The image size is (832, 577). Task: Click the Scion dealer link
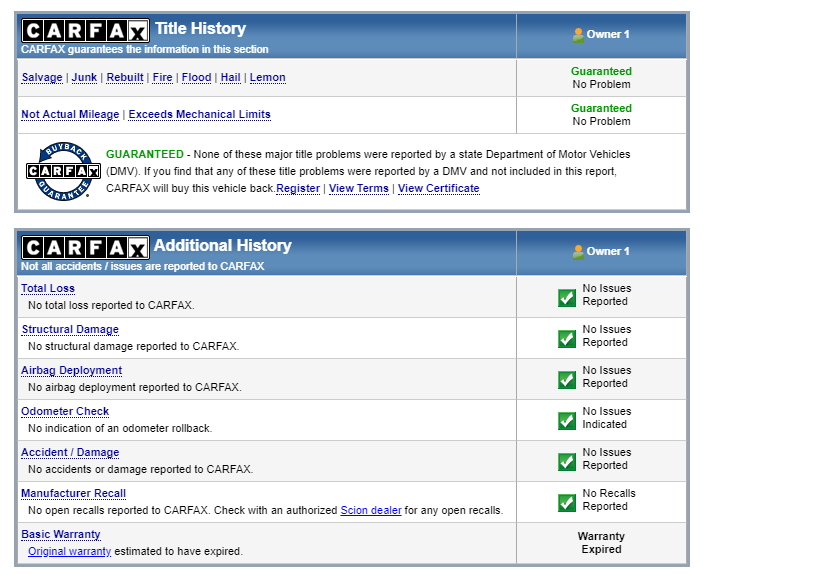tap(371, 511)
